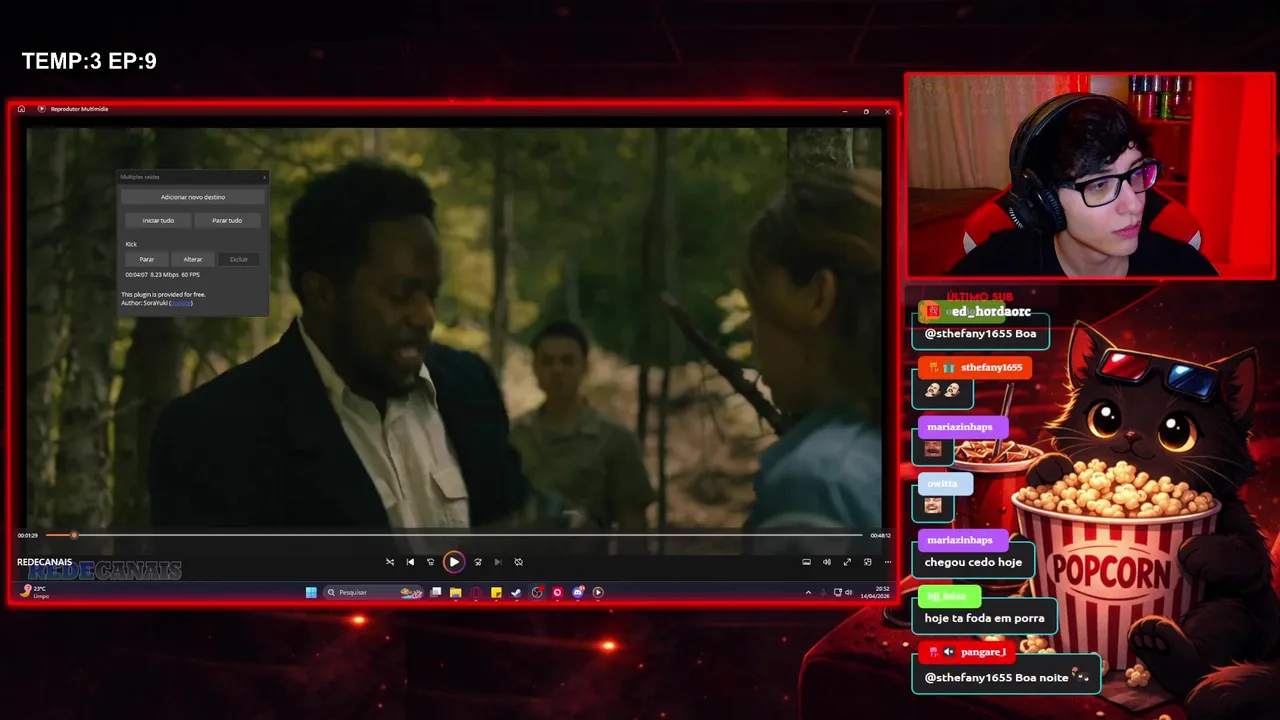1280x720 pixels.
Task: Seek using the video progress bar
Action: [x=454, y=535]
